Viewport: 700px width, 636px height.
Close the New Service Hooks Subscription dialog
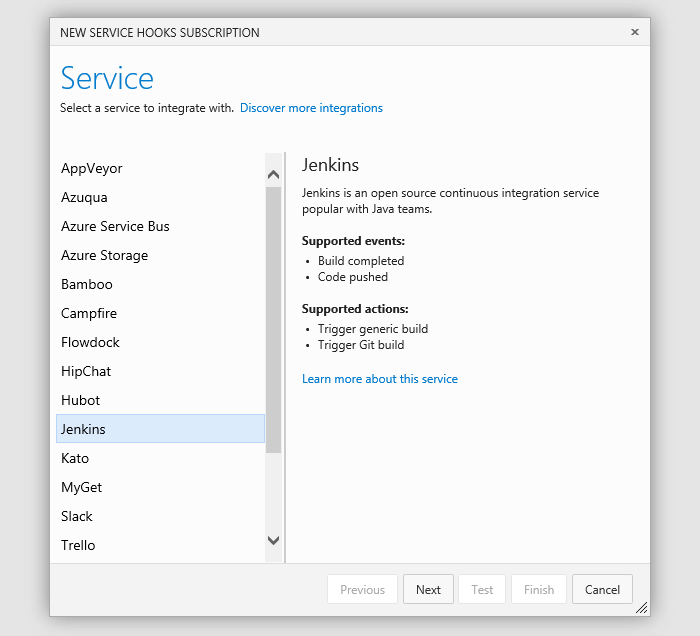point(634,32)
